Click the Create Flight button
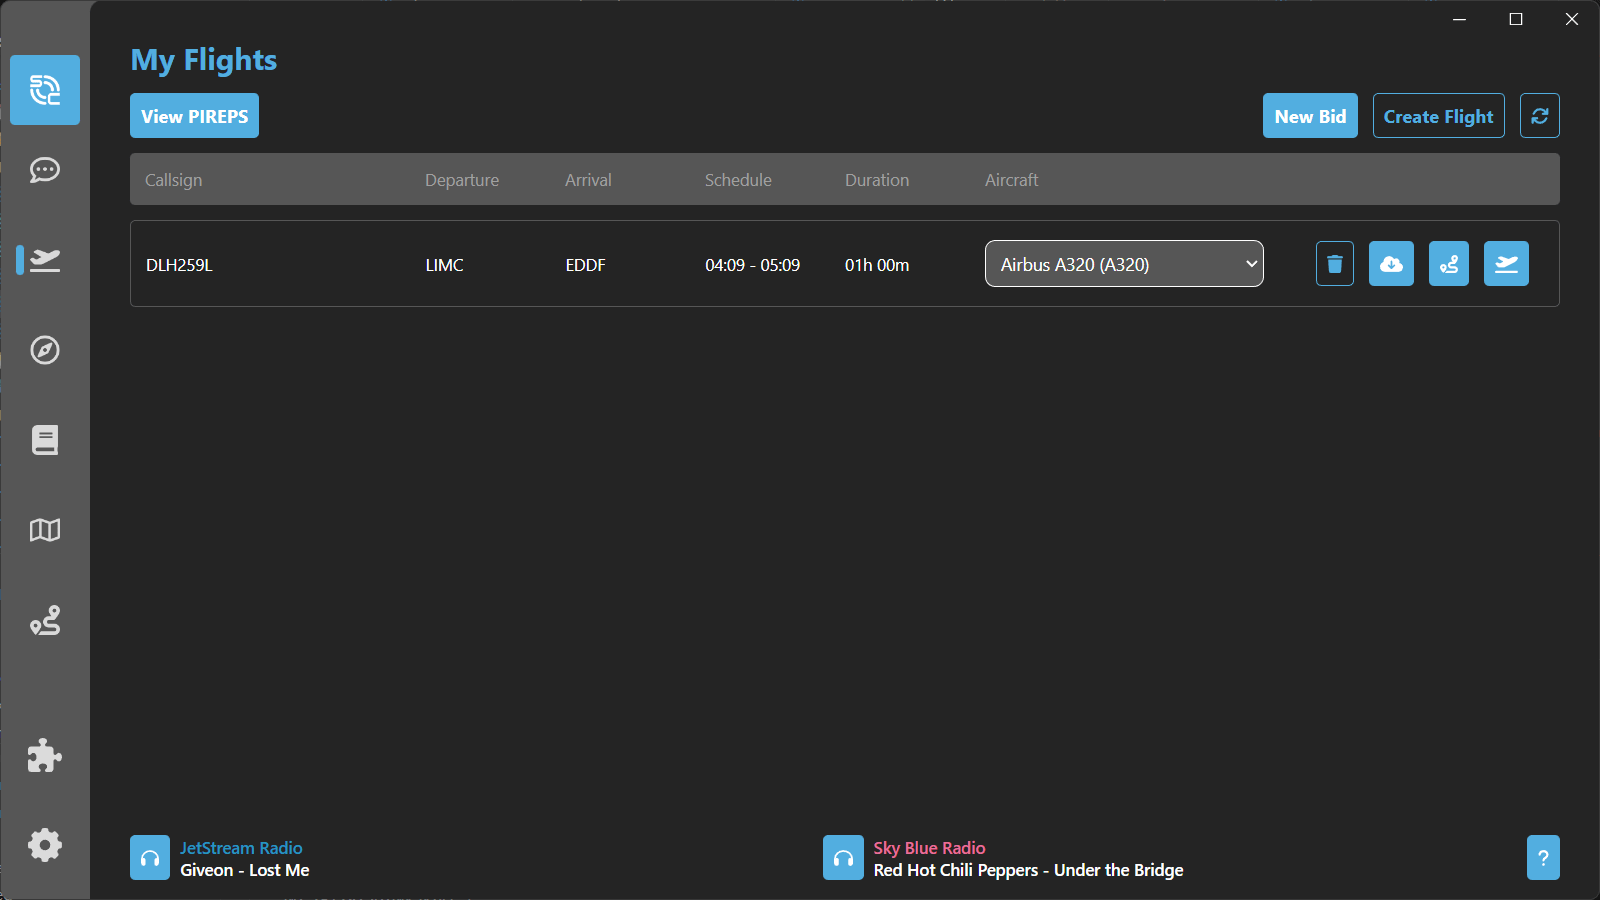1600x900 pixels. click(x=1438, y=116)
